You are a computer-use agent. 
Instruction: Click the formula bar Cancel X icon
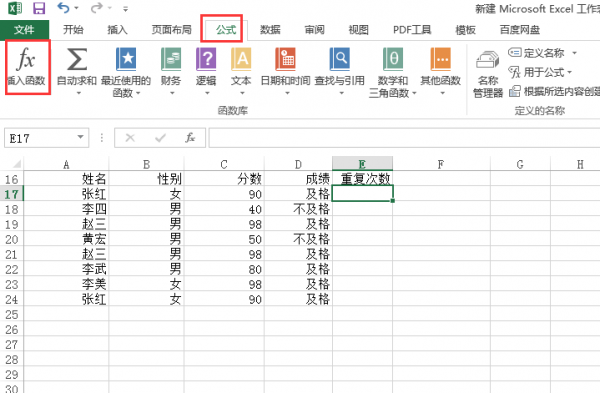click(130, 138)
